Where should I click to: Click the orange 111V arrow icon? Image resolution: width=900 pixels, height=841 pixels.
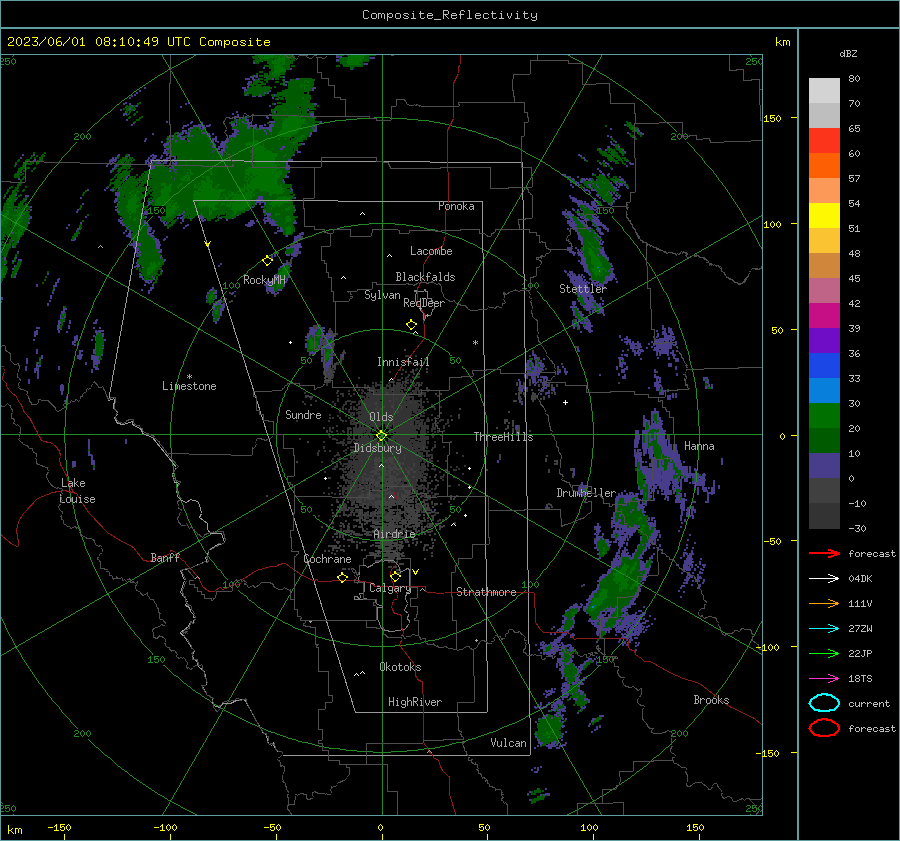tap(824, 603)
